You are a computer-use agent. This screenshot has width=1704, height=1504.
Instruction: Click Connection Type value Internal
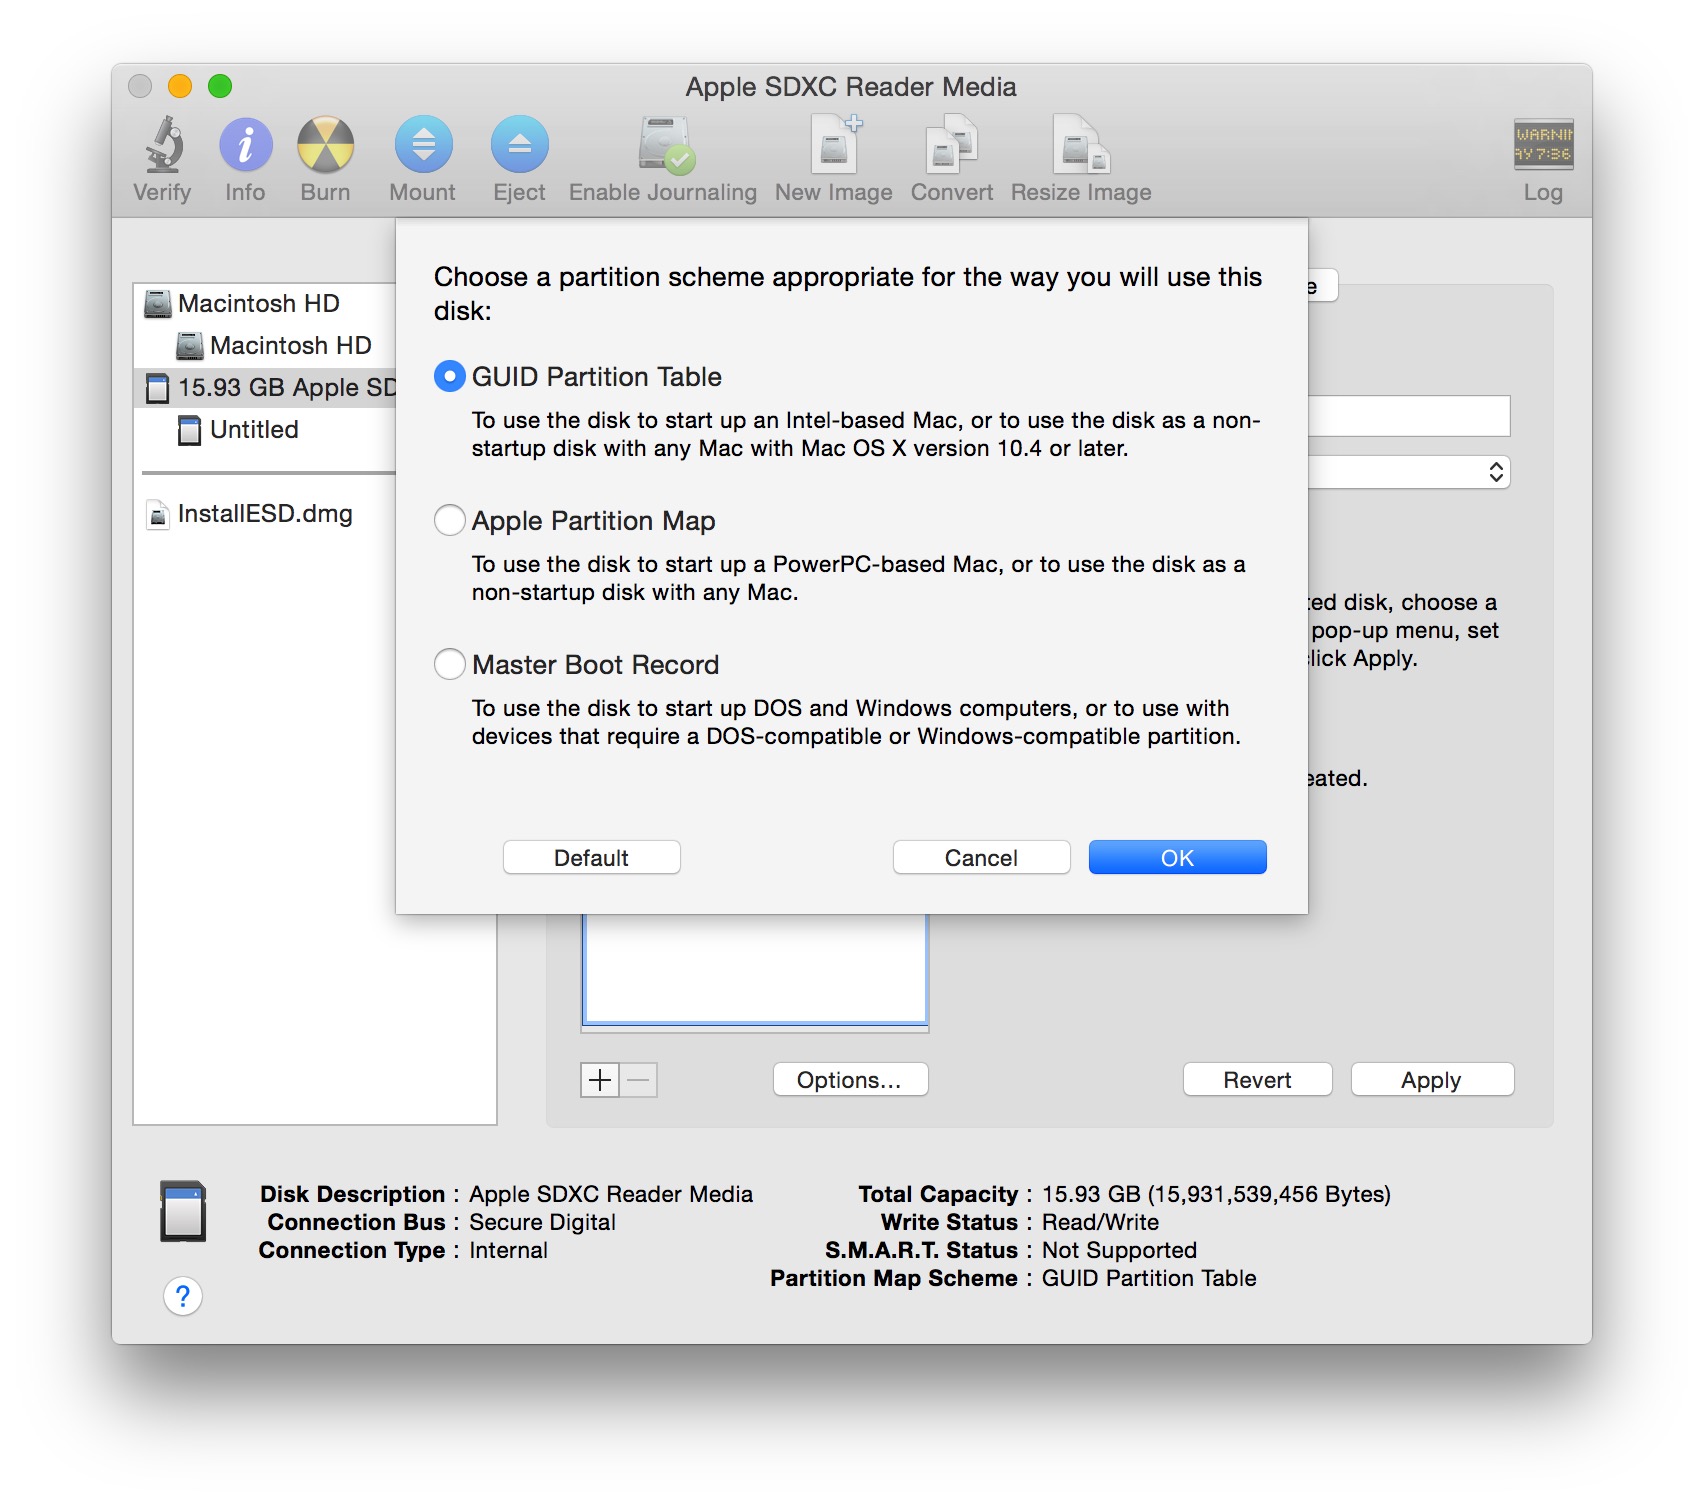508,1250
